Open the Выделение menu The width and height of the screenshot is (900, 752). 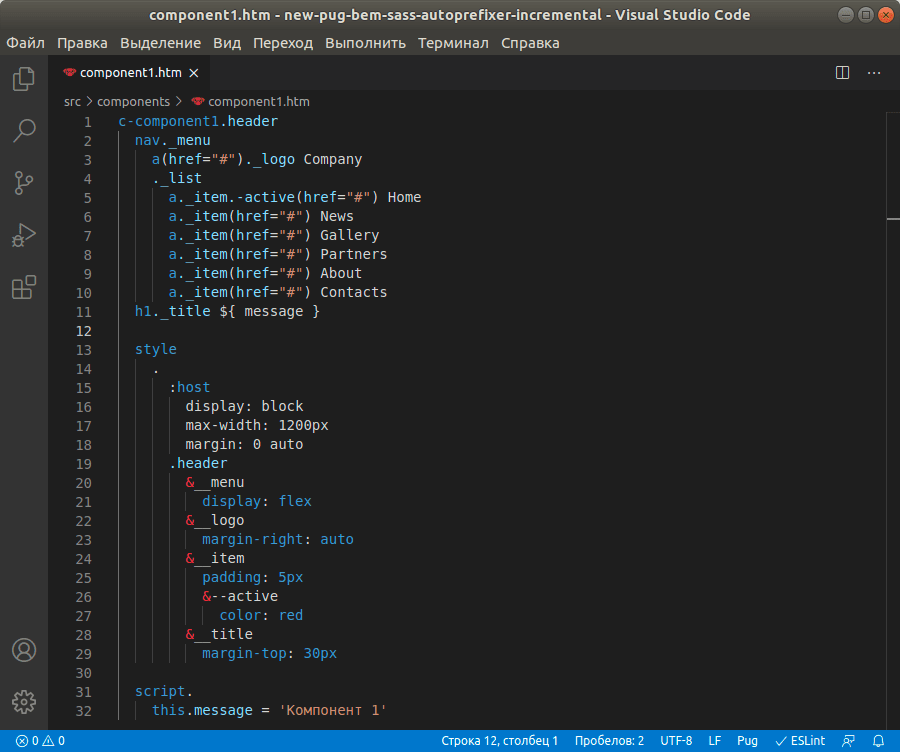tap(160, 43)
